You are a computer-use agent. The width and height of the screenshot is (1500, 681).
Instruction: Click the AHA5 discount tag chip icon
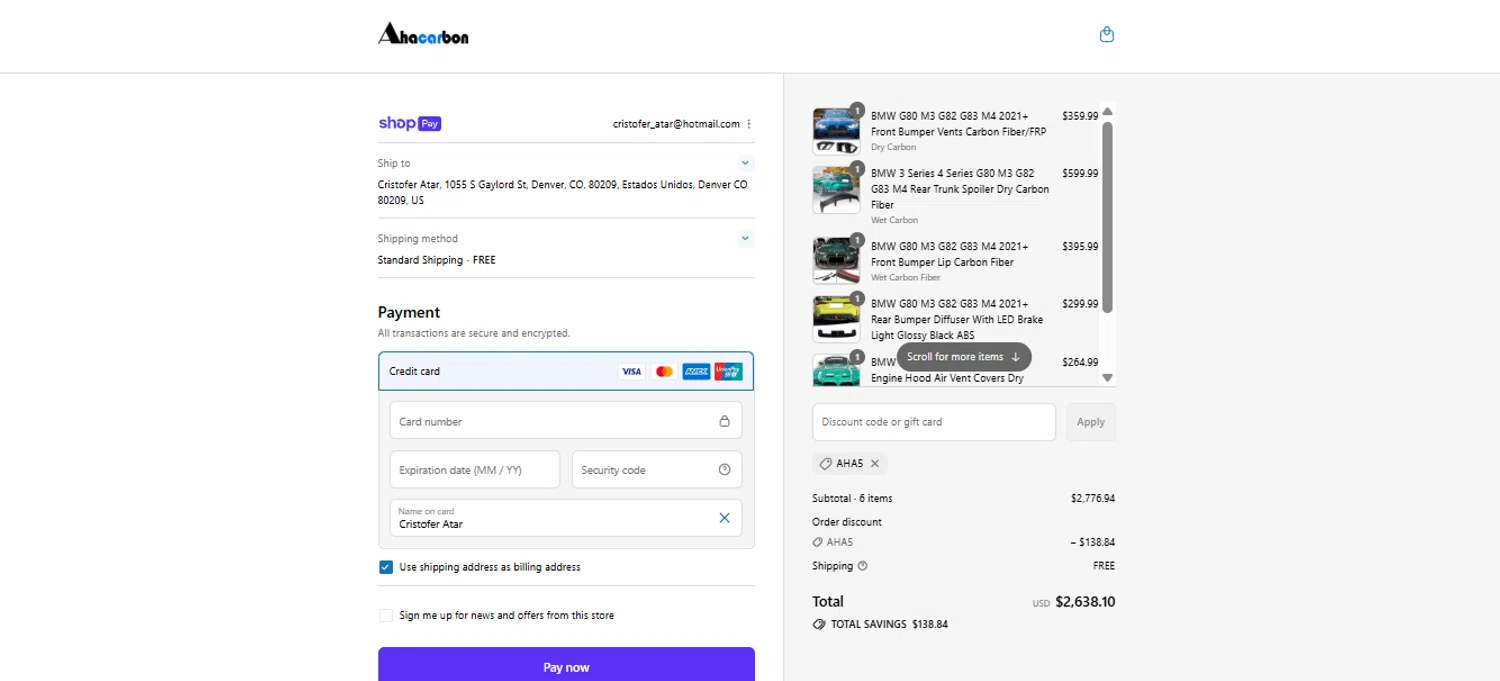pyautogui.click(x=825, y=463)
